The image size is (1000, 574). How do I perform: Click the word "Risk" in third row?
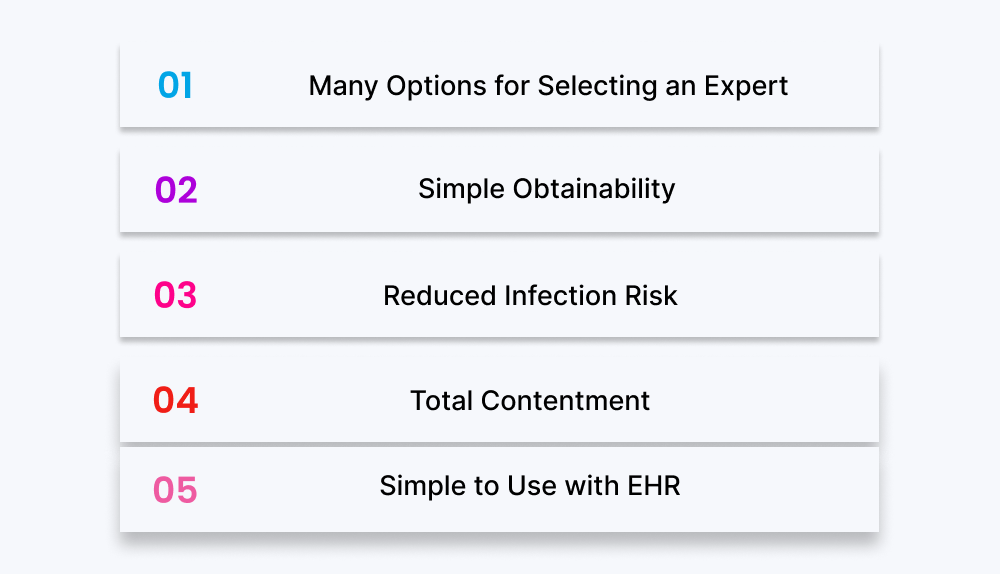click(651, 296)
